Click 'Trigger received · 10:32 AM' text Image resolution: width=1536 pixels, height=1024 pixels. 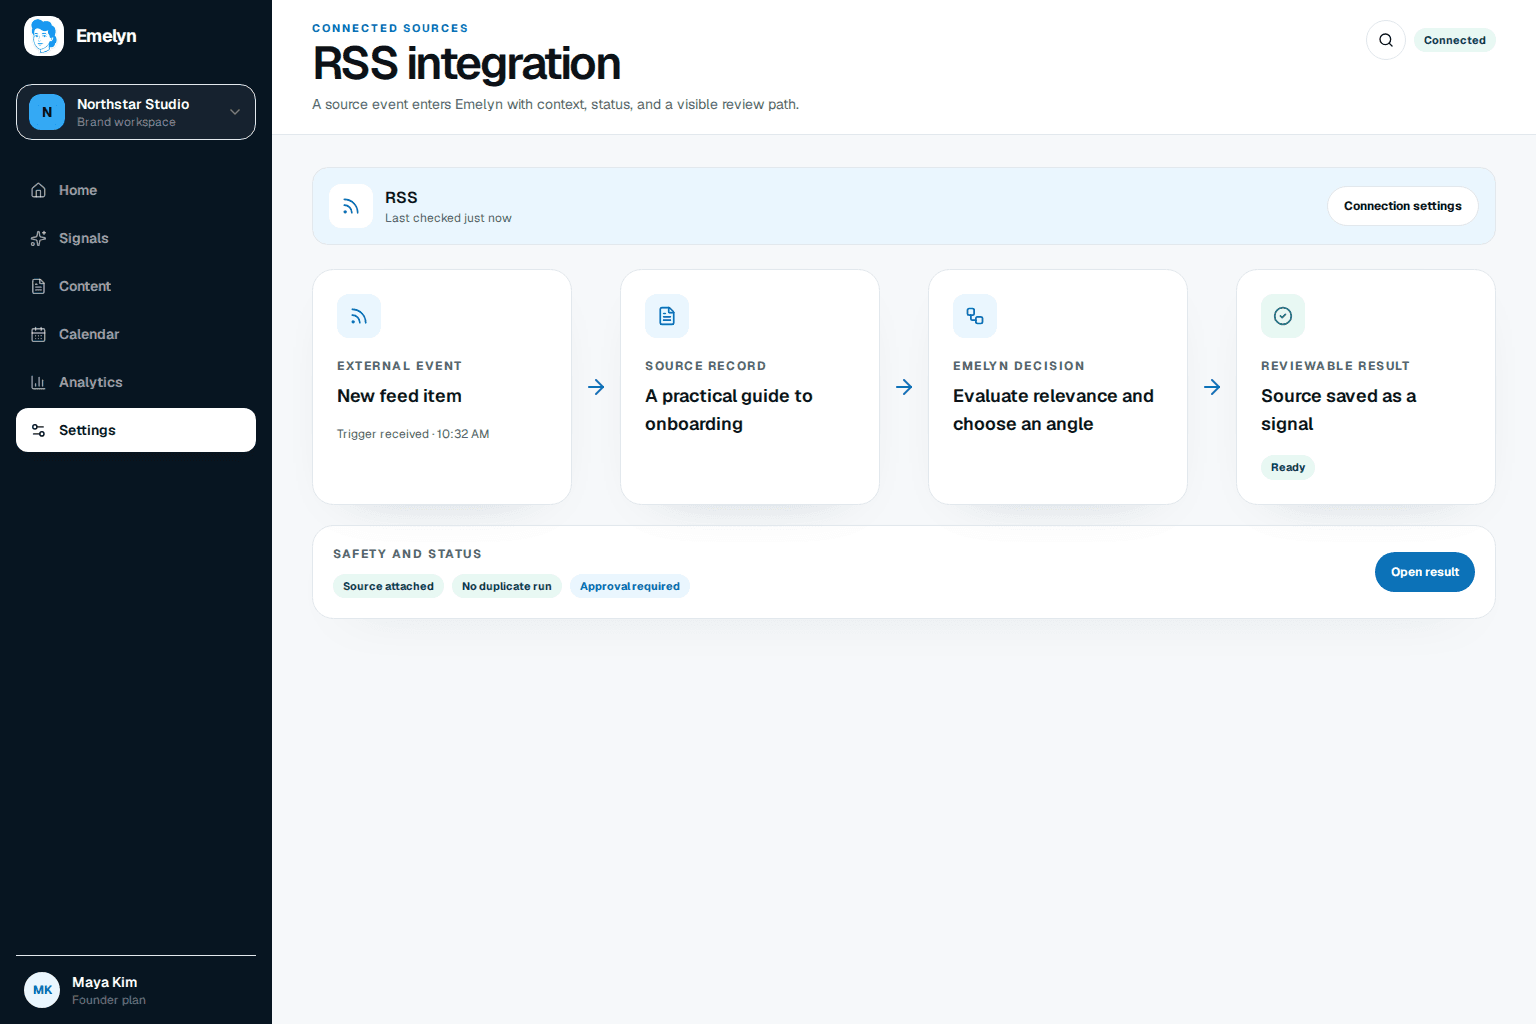[x=413, y=434]
